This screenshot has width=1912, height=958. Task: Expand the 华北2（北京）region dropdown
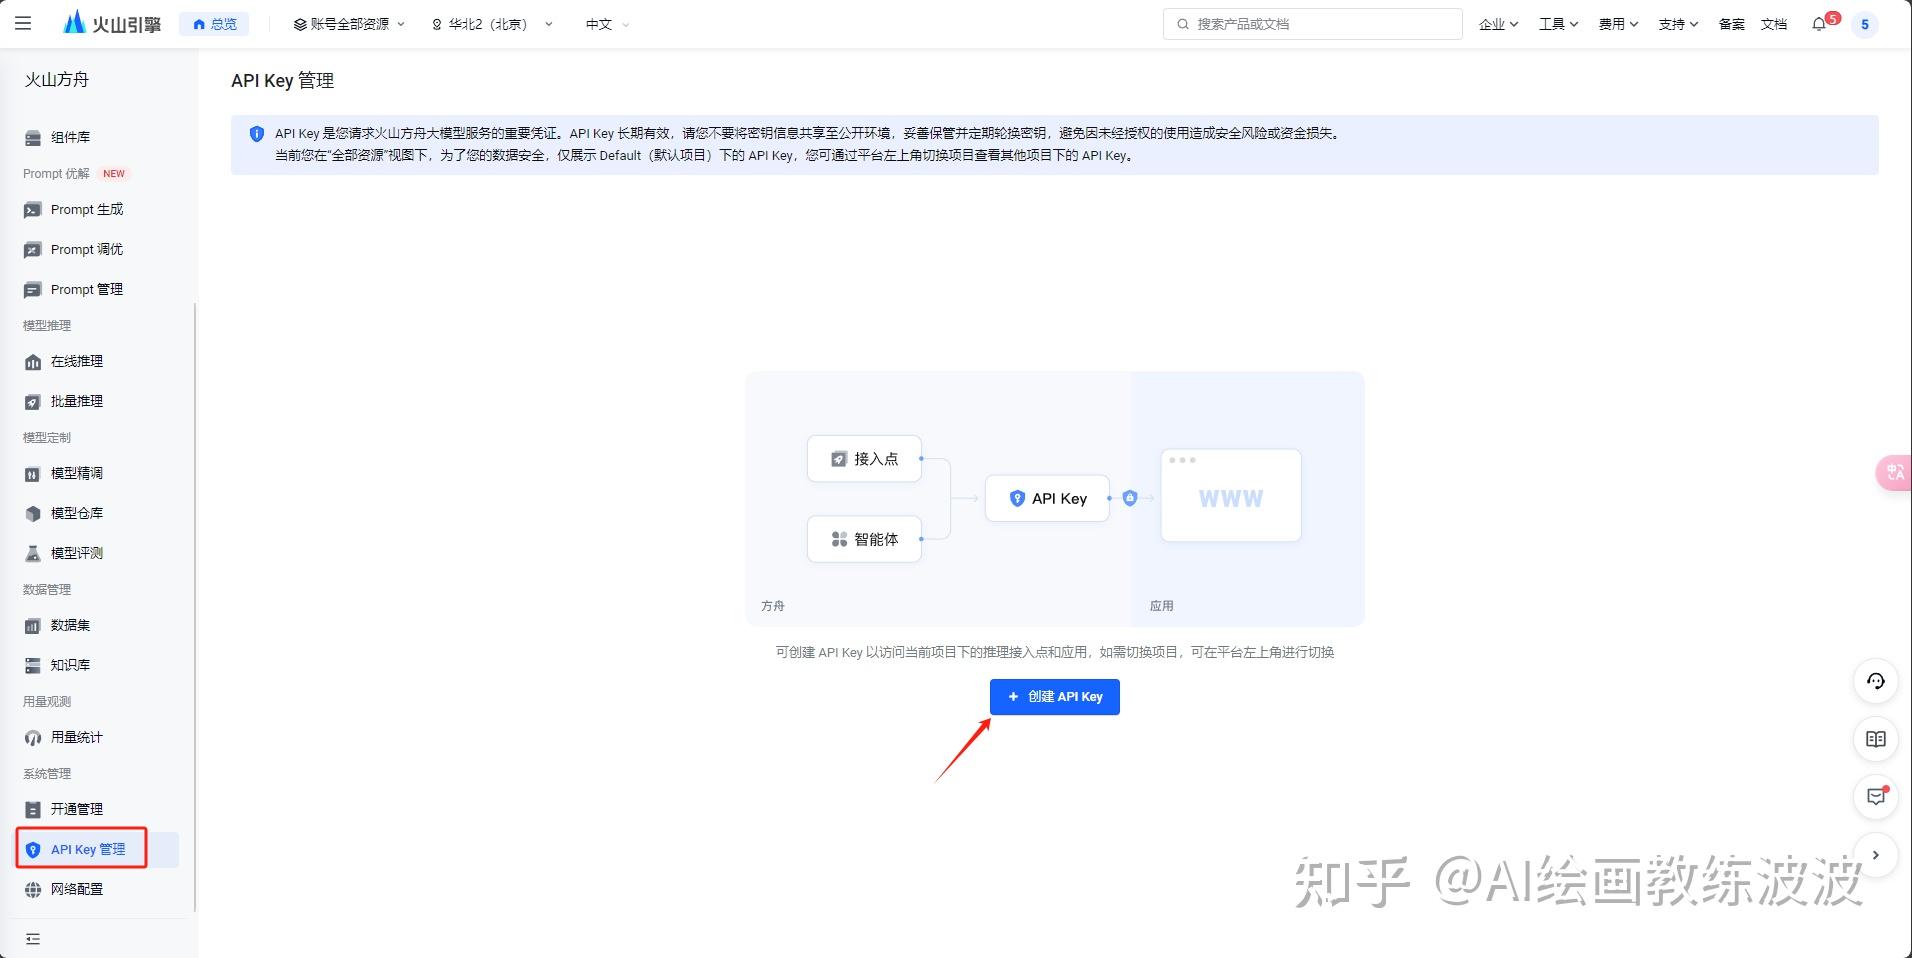click(492, 24)
